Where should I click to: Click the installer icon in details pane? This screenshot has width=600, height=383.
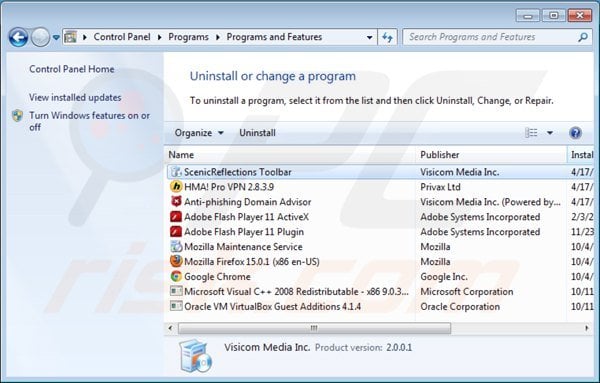click(196, 357)
